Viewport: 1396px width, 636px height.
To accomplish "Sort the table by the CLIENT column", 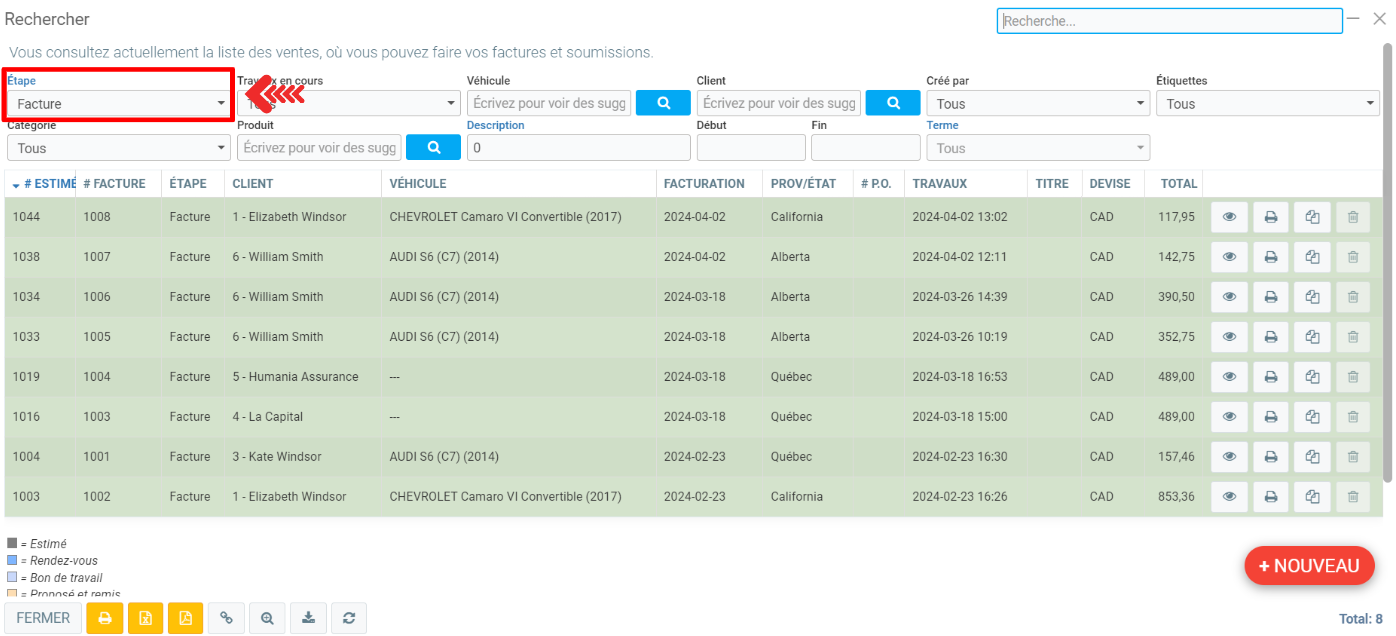I will [253, 184].
